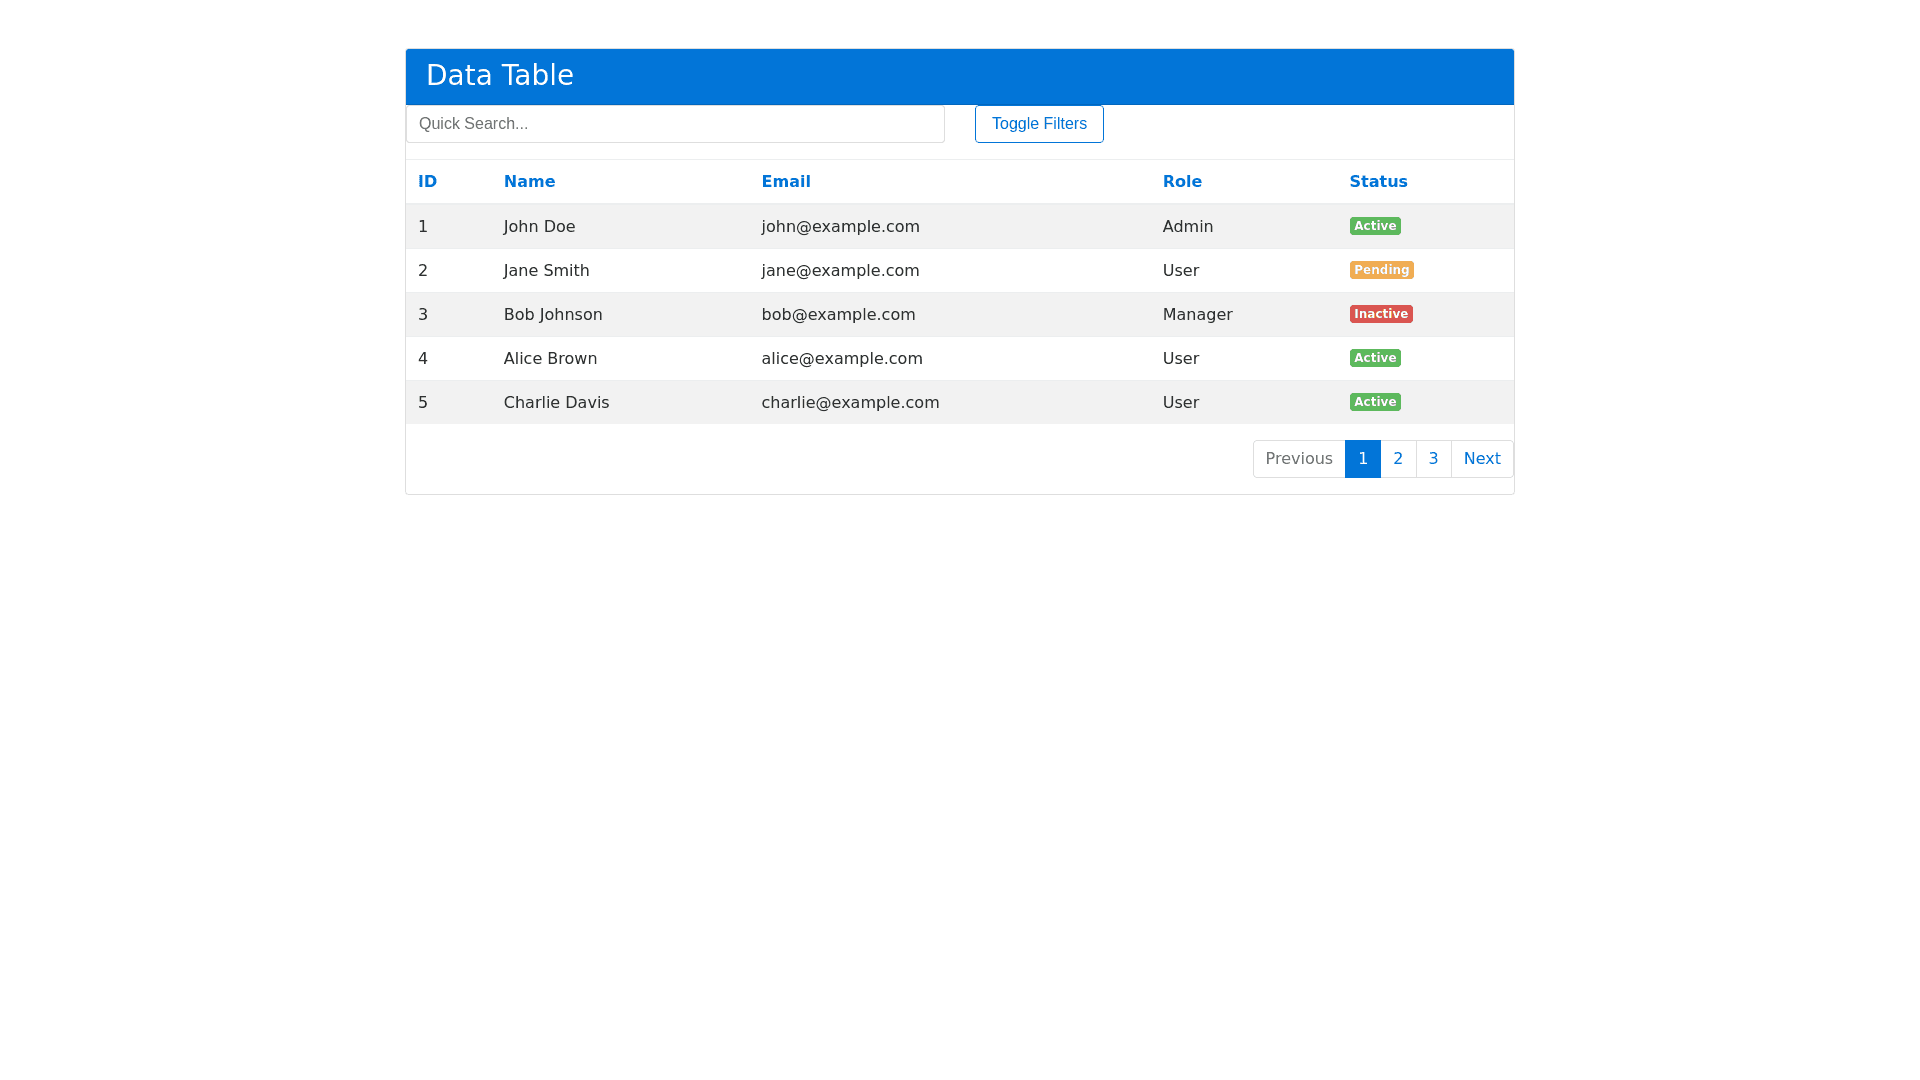Click Bob Johnson's Inactive status badge
Viewport: 1920px width, 1080px height.
1381,314
